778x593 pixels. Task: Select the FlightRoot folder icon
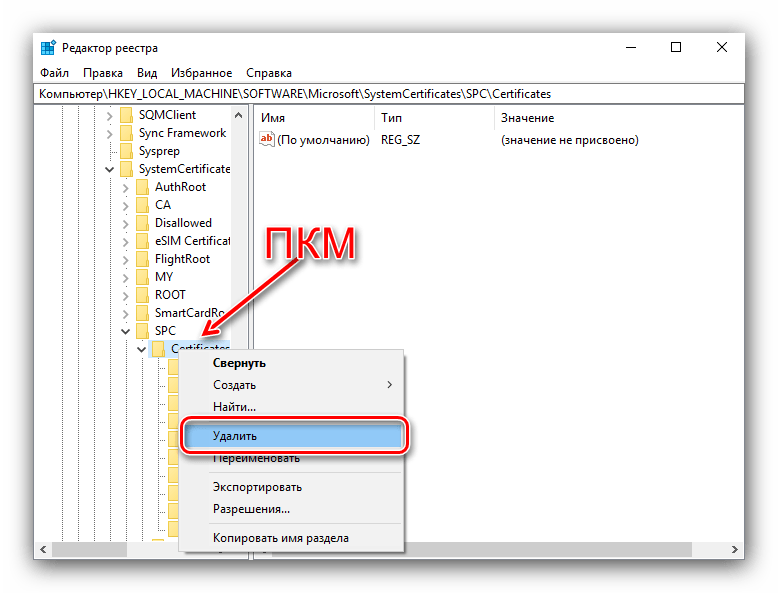(x=142, y=259)
